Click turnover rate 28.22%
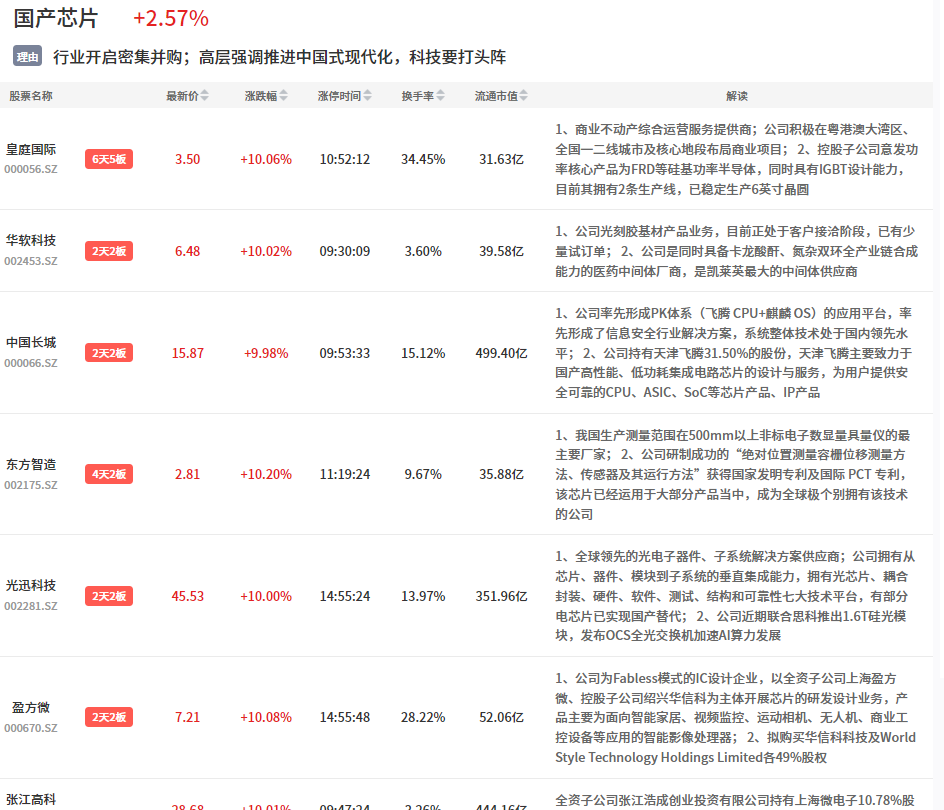This screenshot has width=944, height=810. 423,717
